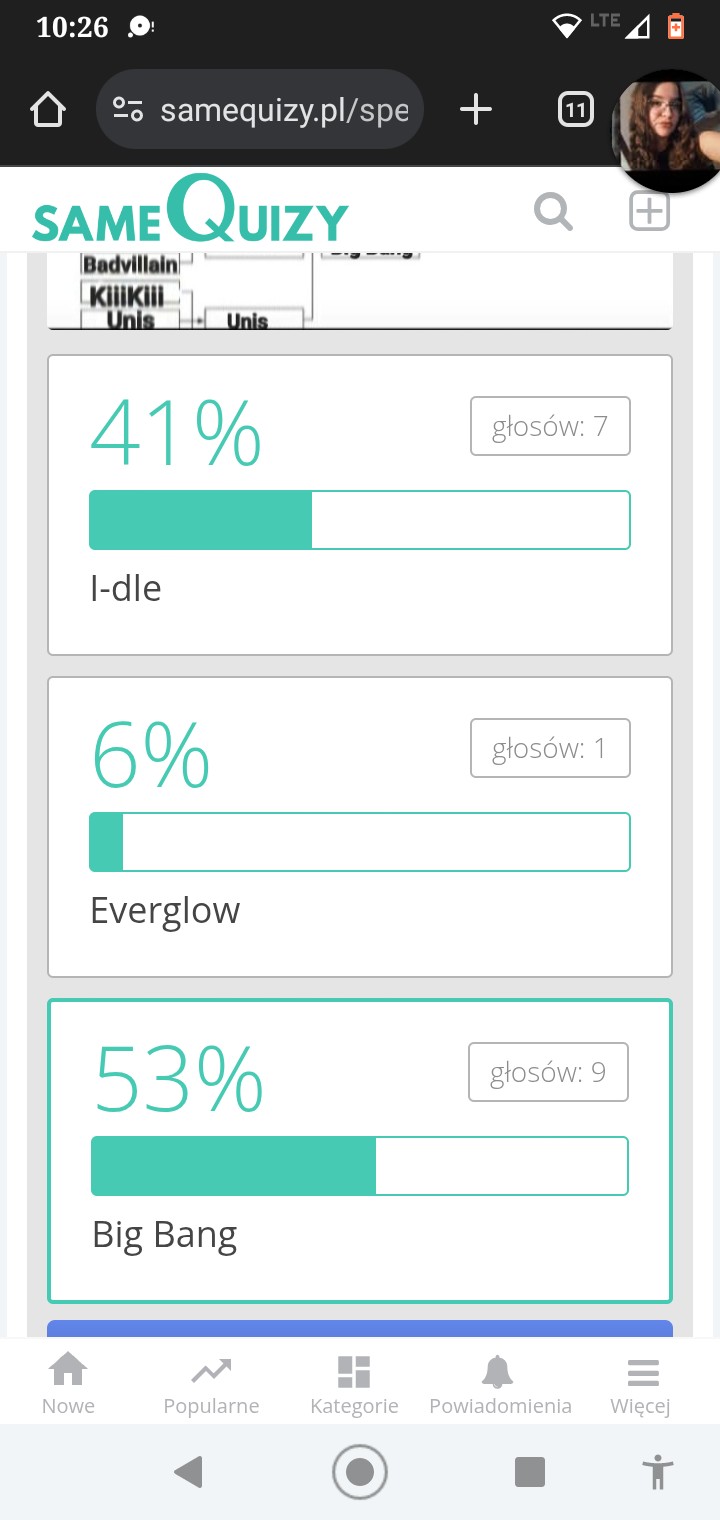Image resolution: width=720 pixels, height=1520 pixels.
Task: Open the accessibility shortcut icon
Action: tap(657, 1472)
